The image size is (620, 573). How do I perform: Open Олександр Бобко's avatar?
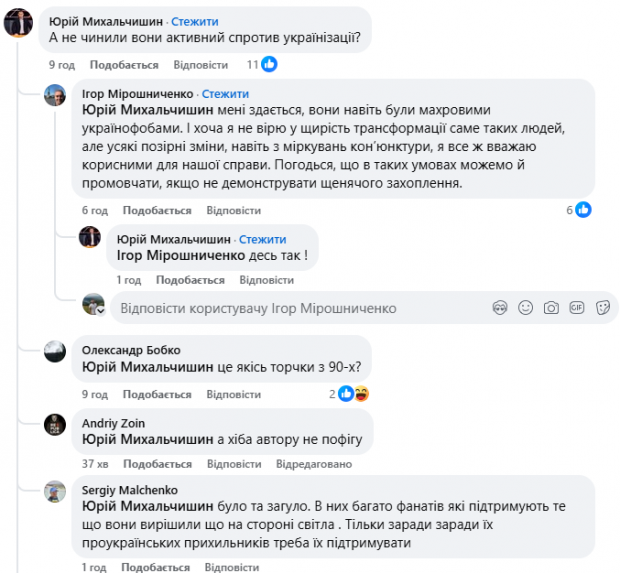55,352
